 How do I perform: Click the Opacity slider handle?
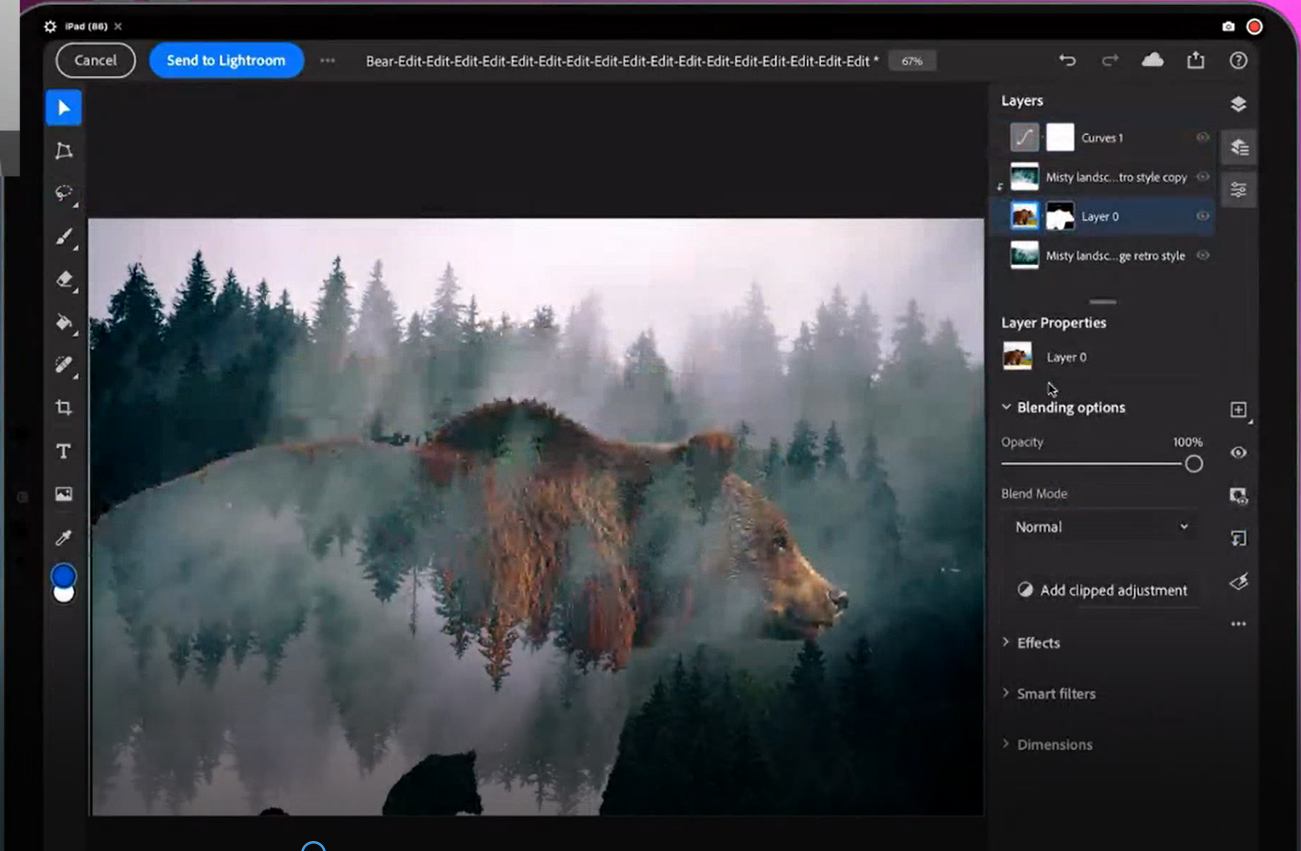pos(1193,464)
